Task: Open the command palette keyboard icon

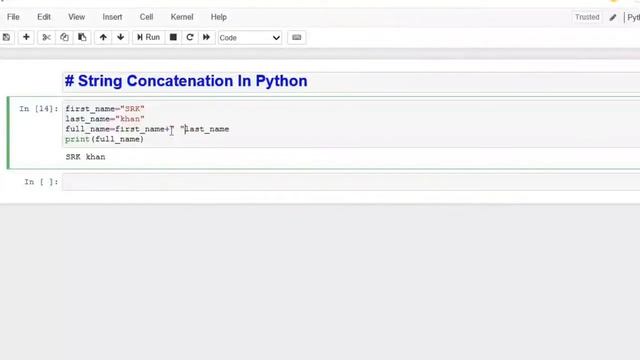Action: point(297,38)
